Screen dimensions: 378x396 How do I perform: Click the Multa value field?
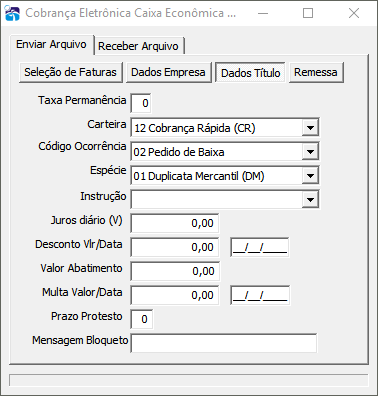pos(175,295)
